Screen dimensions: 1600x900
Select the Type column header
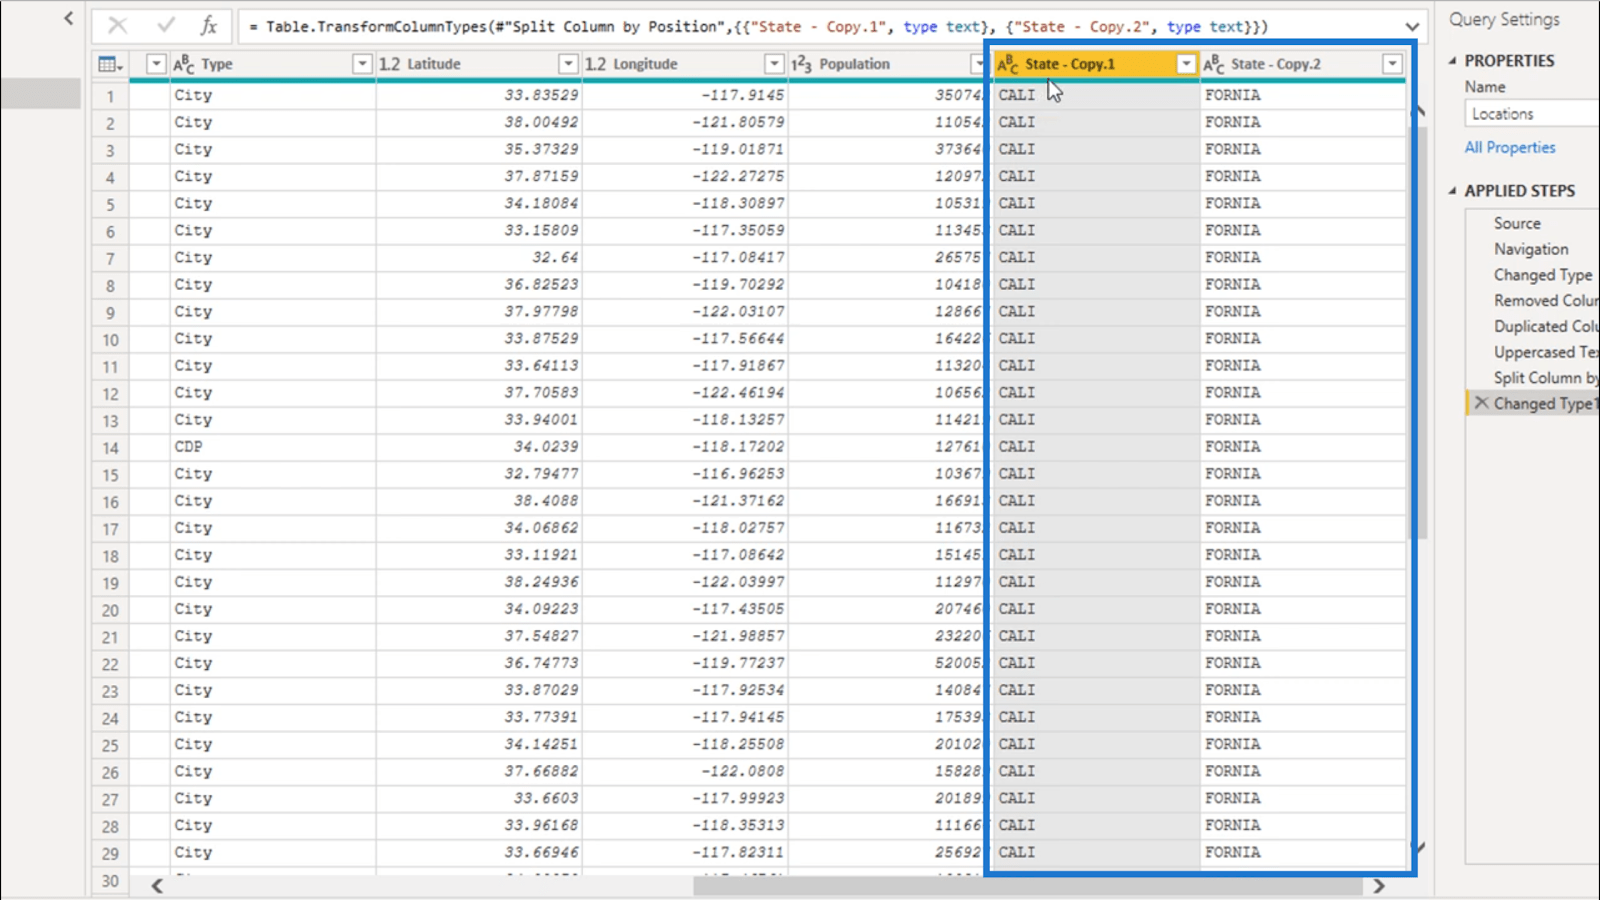[272, 64]
